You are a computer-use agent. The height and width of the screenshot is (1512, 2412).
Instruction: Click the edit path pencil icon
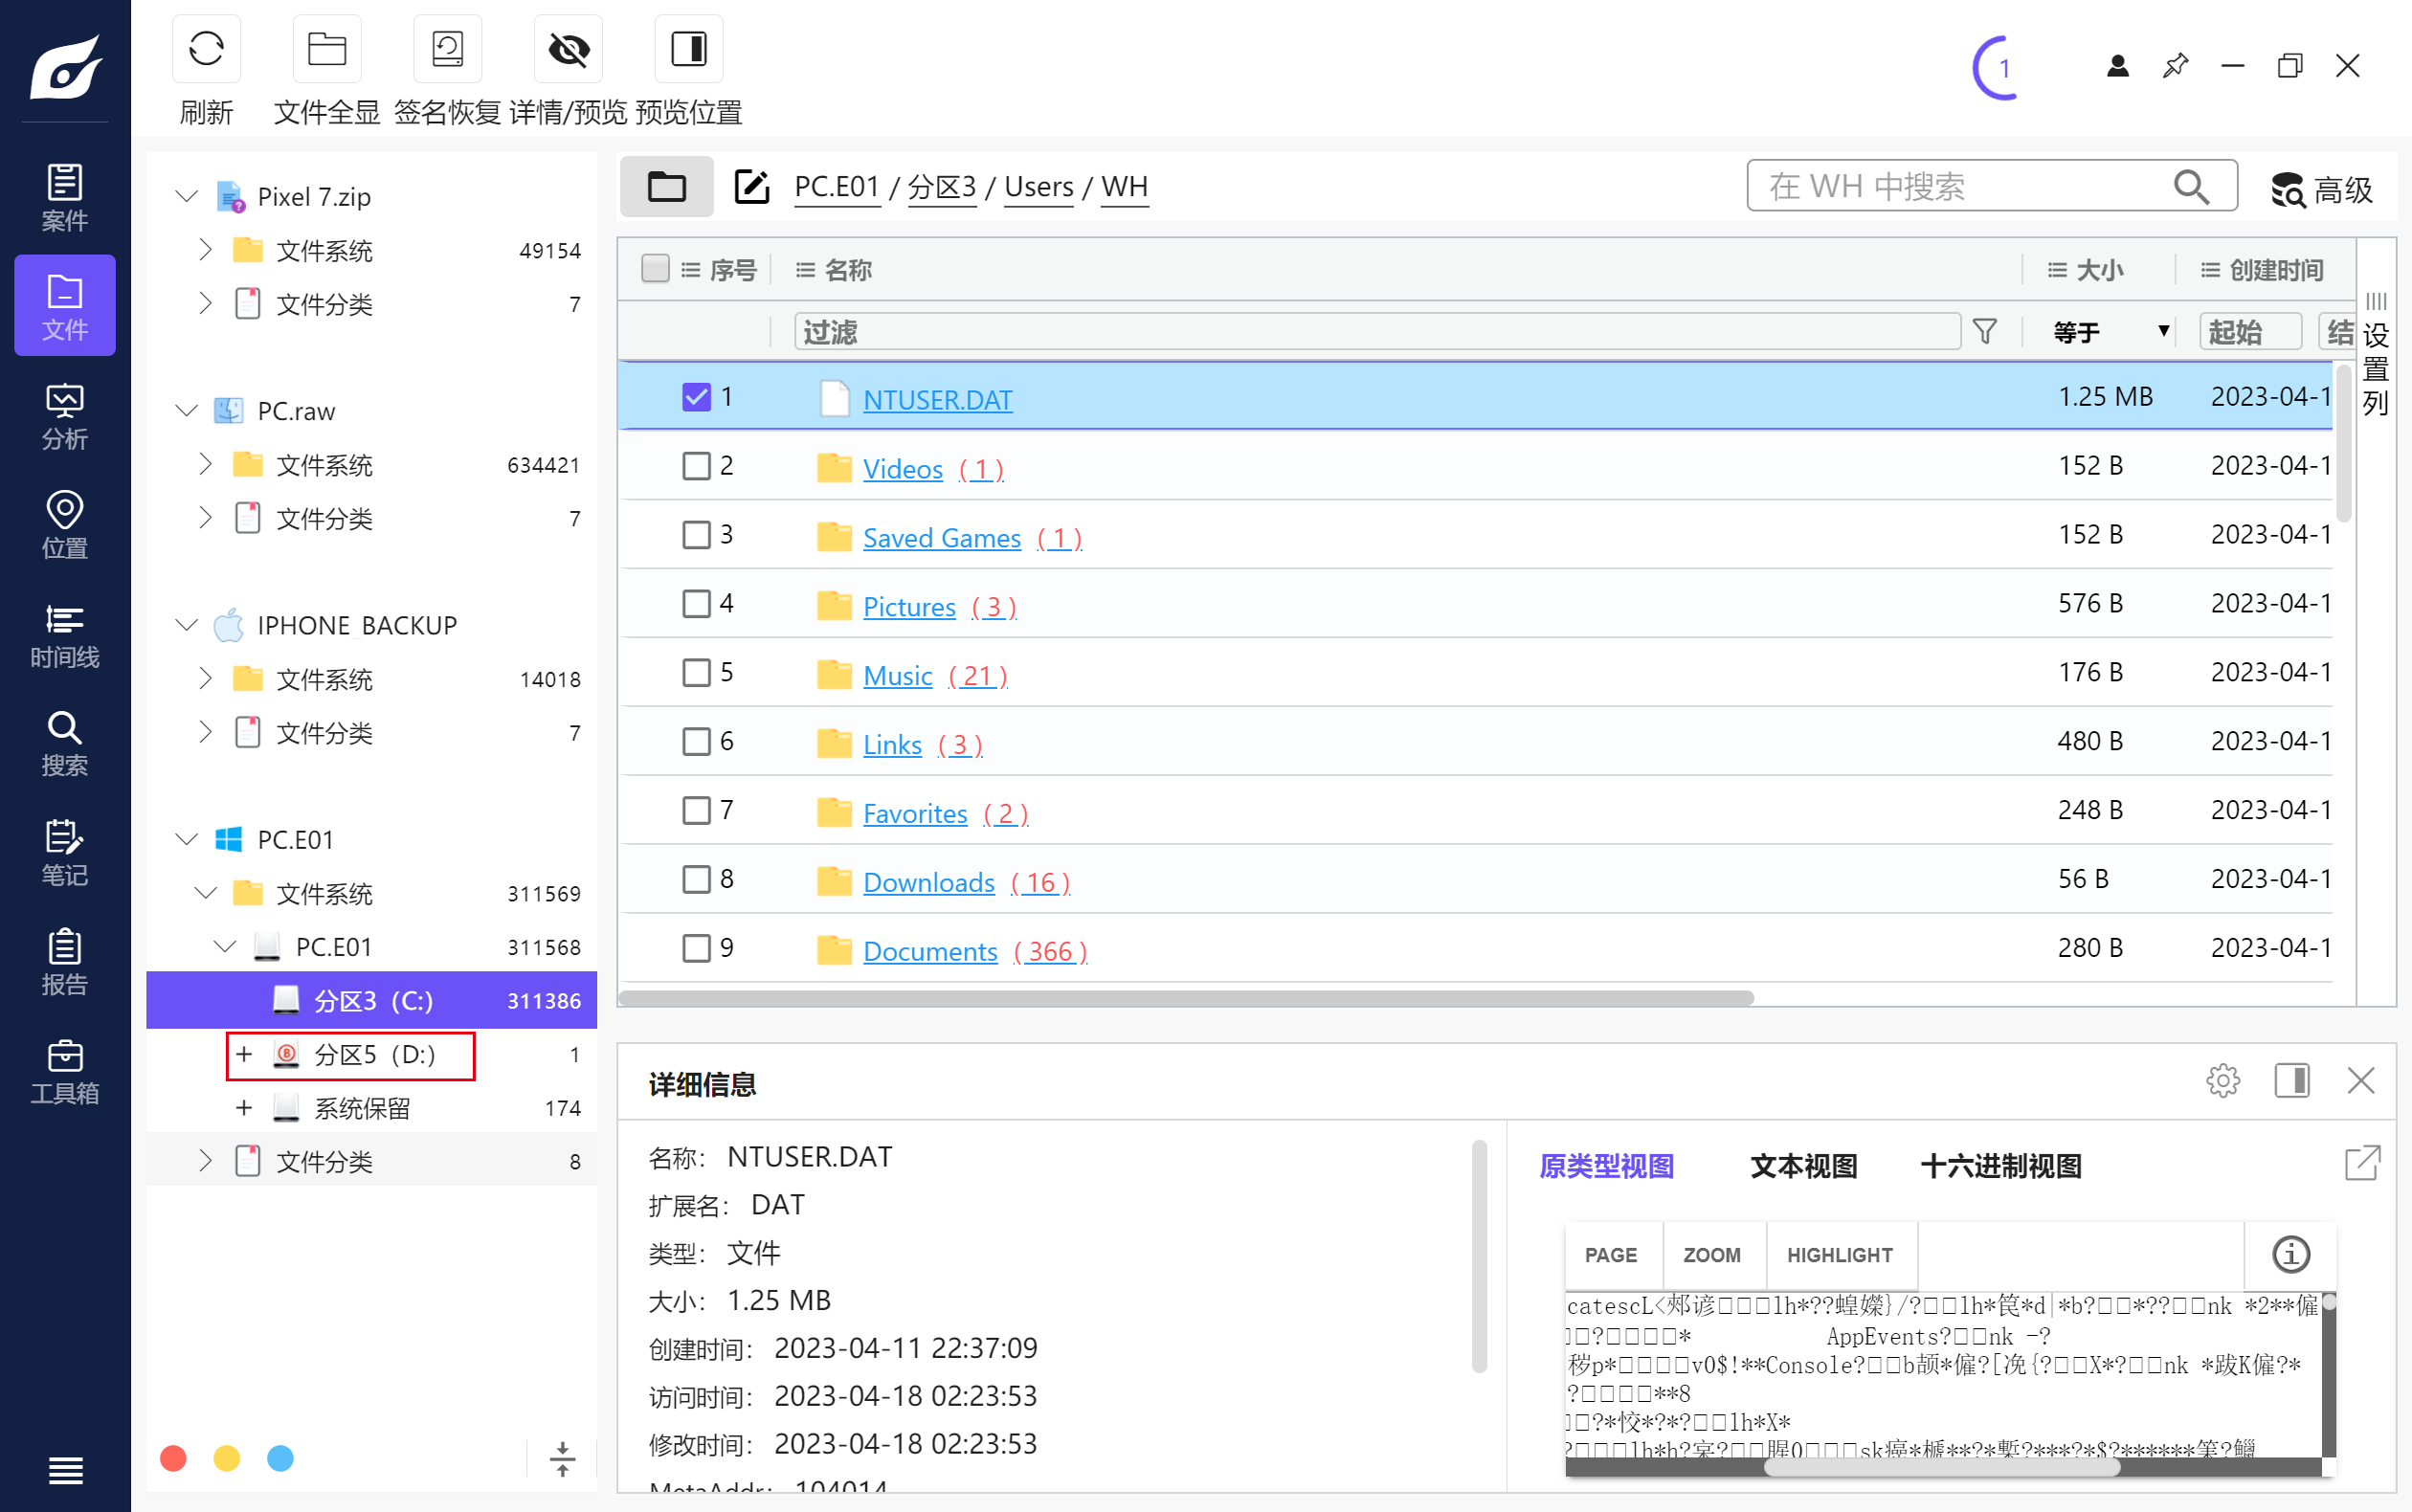click(752, 187)
